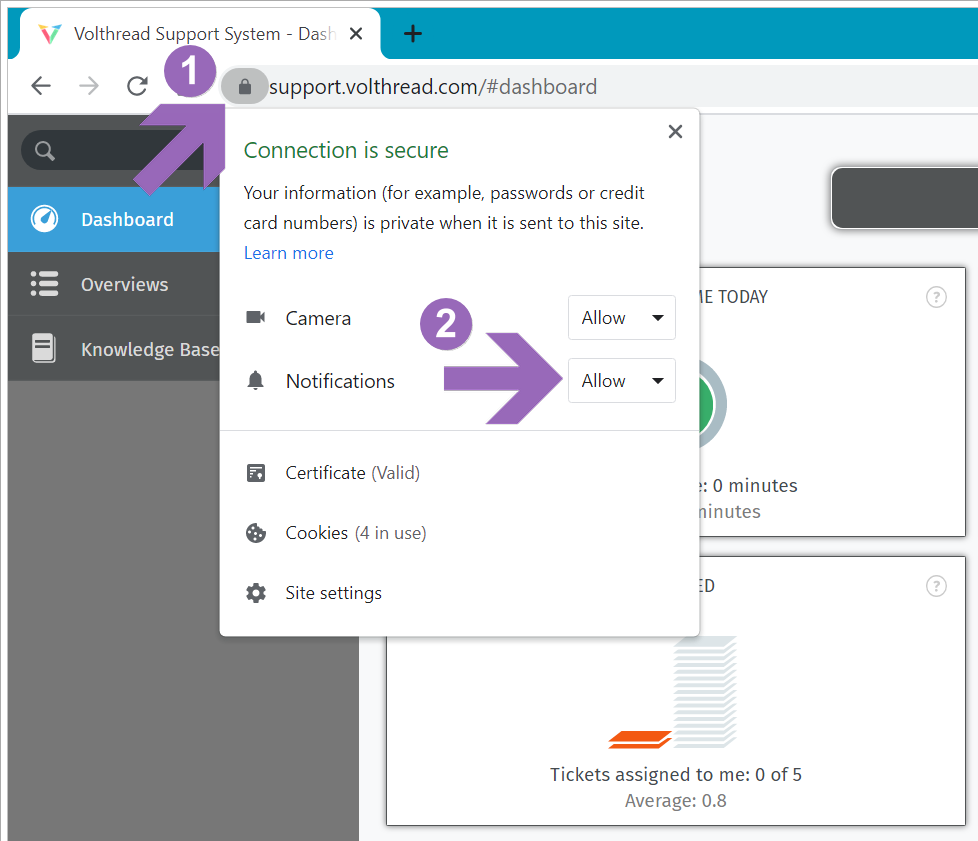The image size is (978, 841).
Task: Click the lock icon in address bar
Action: [245, 87]
